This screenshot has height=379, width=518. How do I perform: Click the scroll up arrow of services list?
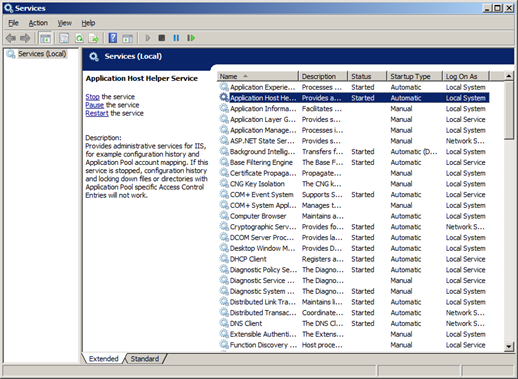click(x=509, y=76)
